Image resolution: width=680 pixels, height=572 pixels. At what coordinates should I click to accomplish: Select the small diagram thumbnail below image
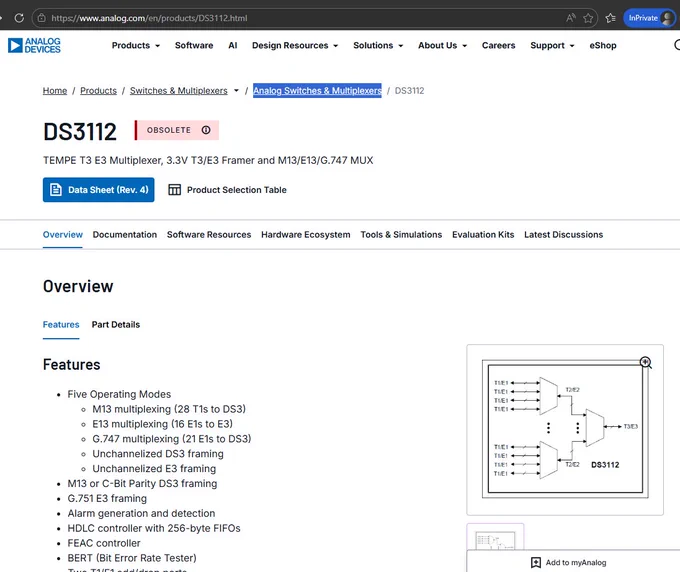point(495,538)
